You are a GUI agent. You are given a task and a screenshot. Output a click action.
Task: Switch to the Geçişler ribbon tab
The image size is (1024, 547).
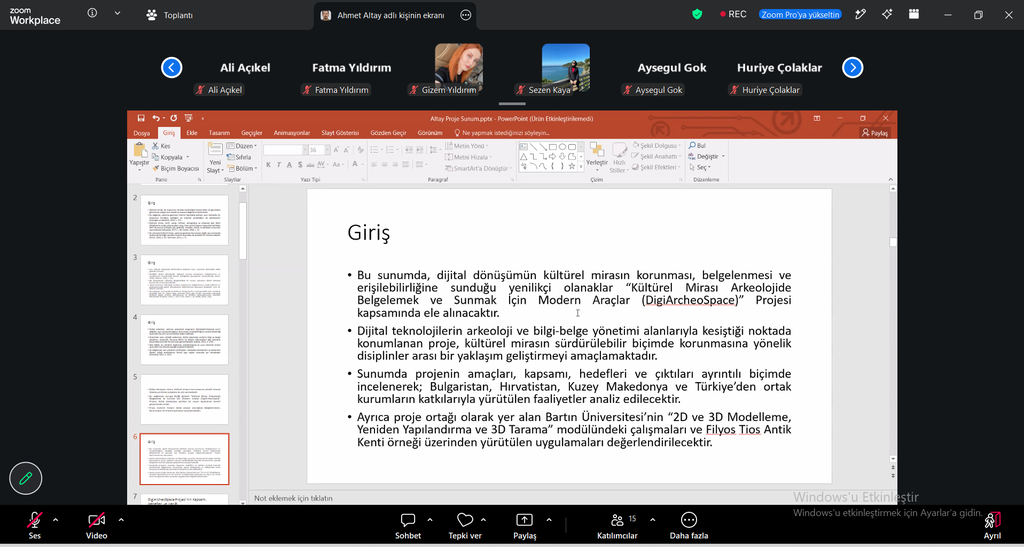(x=251, y=133)
